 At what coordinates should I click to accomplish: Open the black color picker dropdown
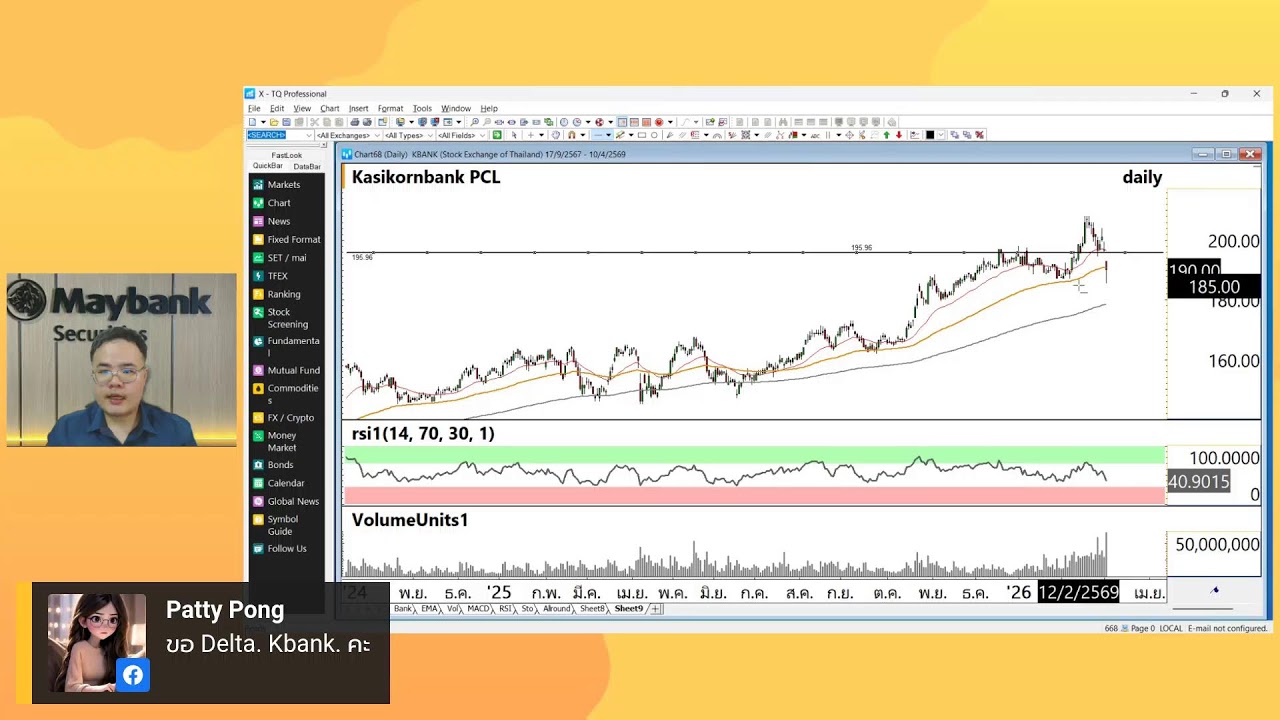(941, 135)
